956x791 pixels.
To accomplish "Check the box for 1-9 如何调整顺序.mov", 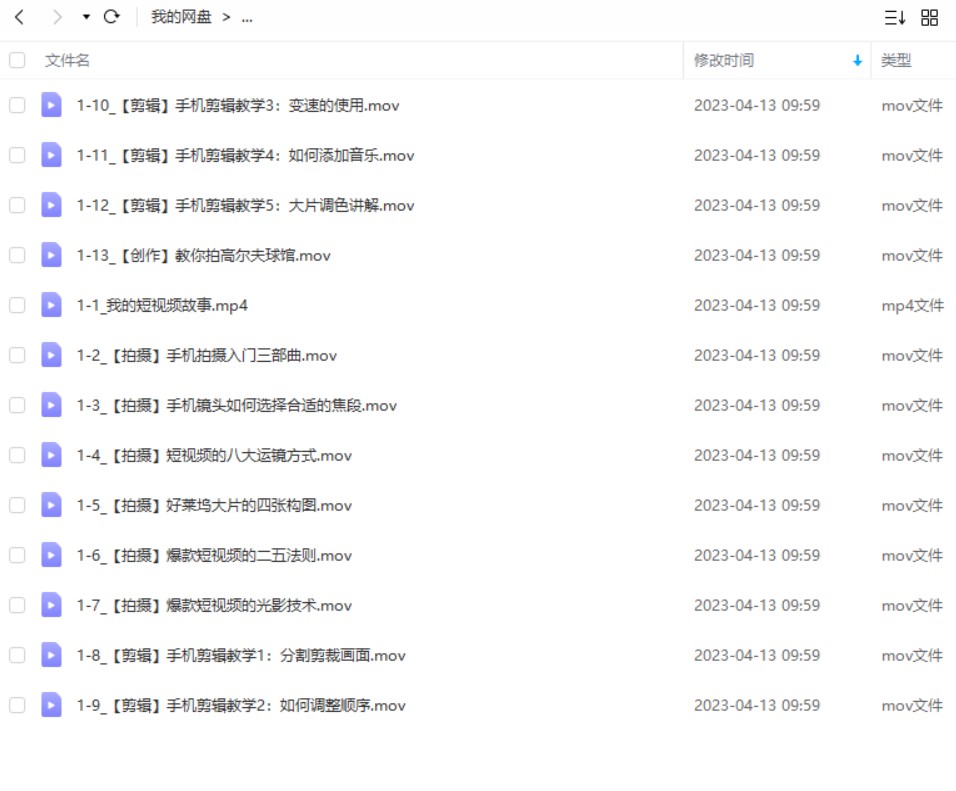I will (17, 706).
